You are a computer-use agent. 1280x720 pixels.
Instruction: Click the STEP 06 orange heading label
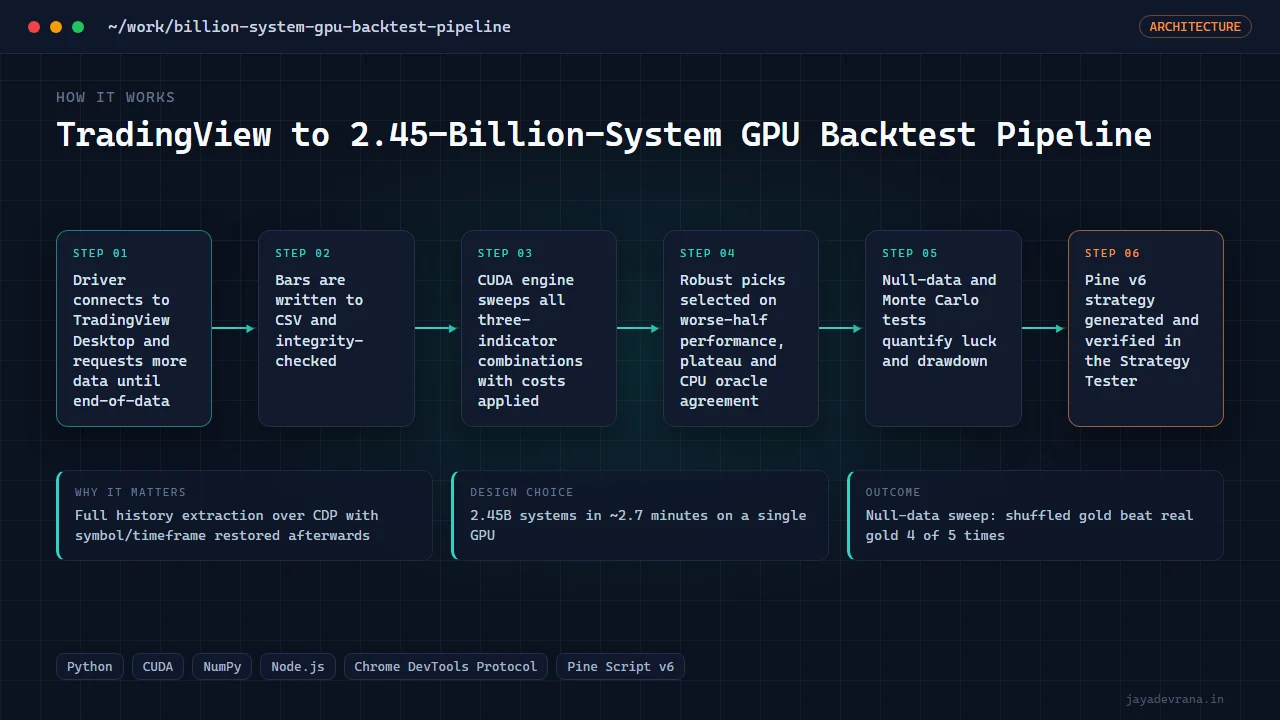pyautogui.click(x=1112, y=253)
